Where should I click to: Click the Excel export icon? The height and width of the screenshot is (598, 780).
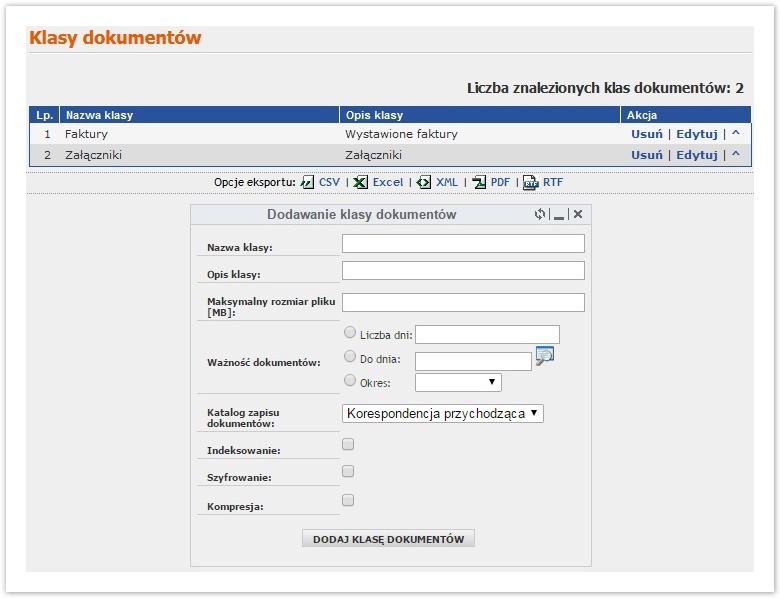[x=361, y=182]
